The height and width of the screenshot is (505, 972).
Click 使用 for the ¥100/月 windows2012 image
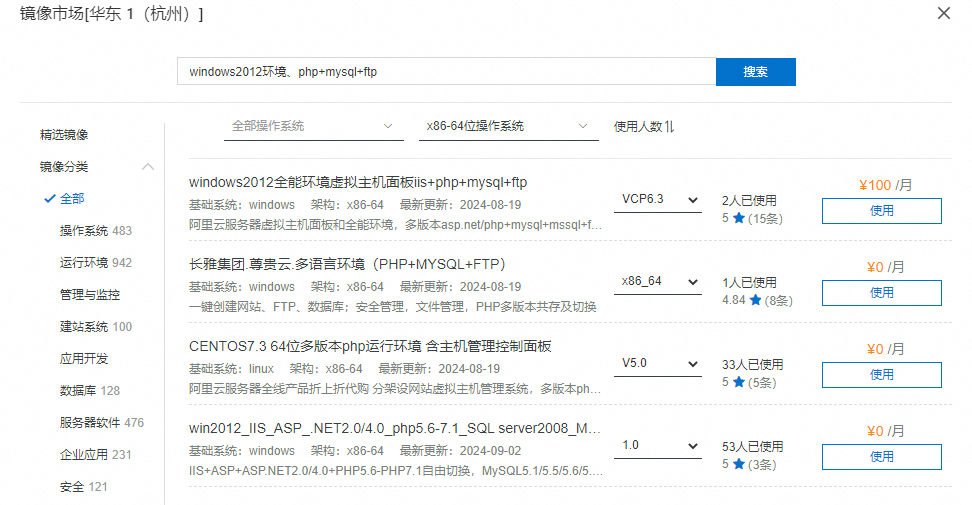881,211
